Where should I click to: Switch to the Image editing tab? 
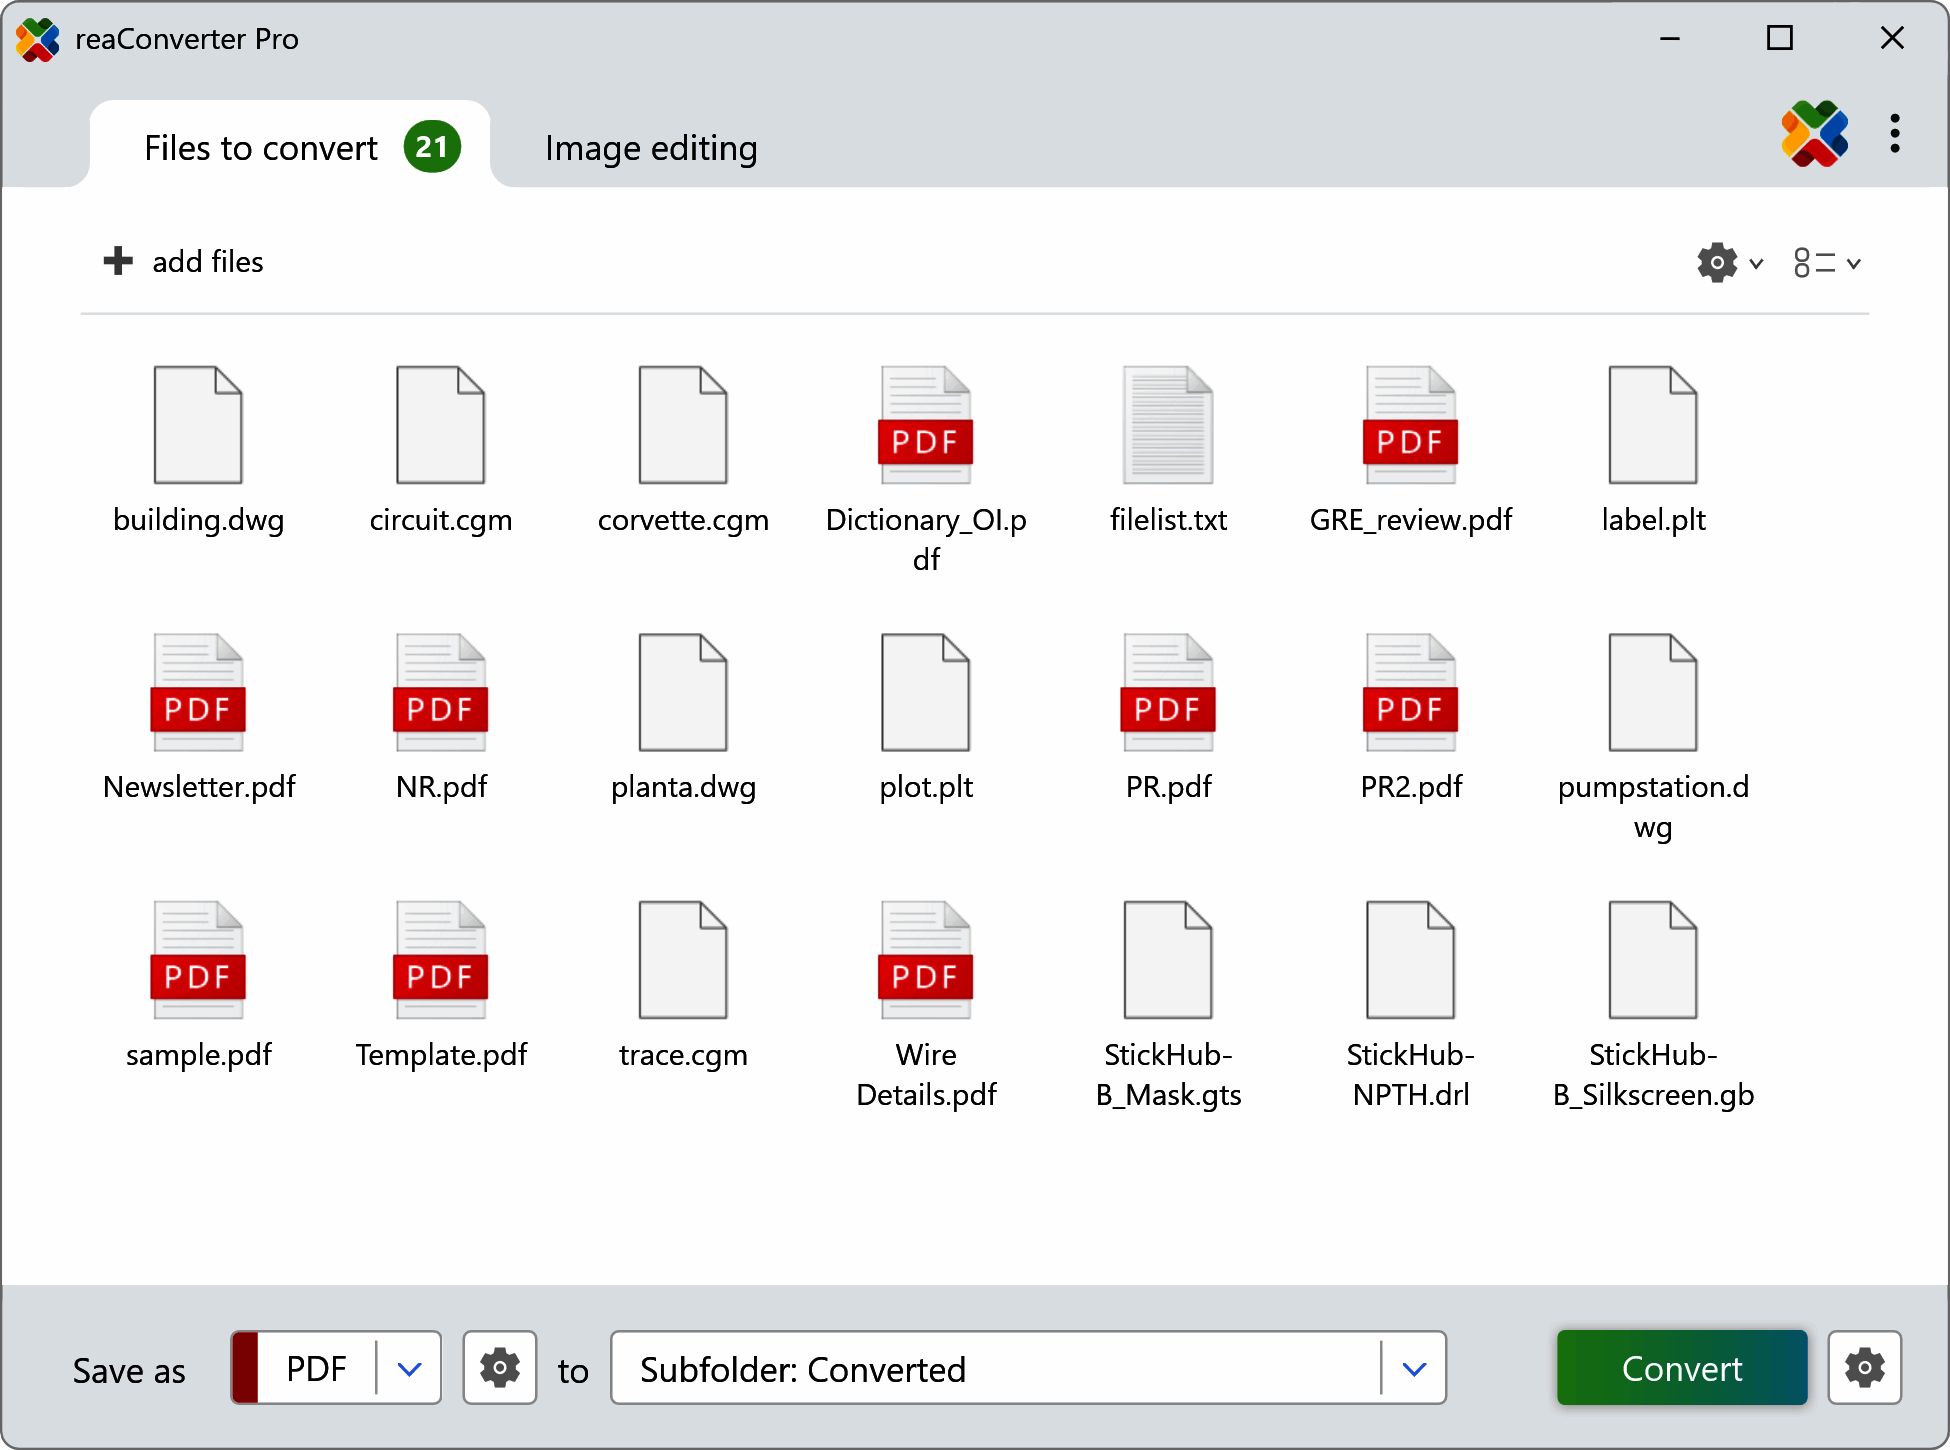[651, 148]
